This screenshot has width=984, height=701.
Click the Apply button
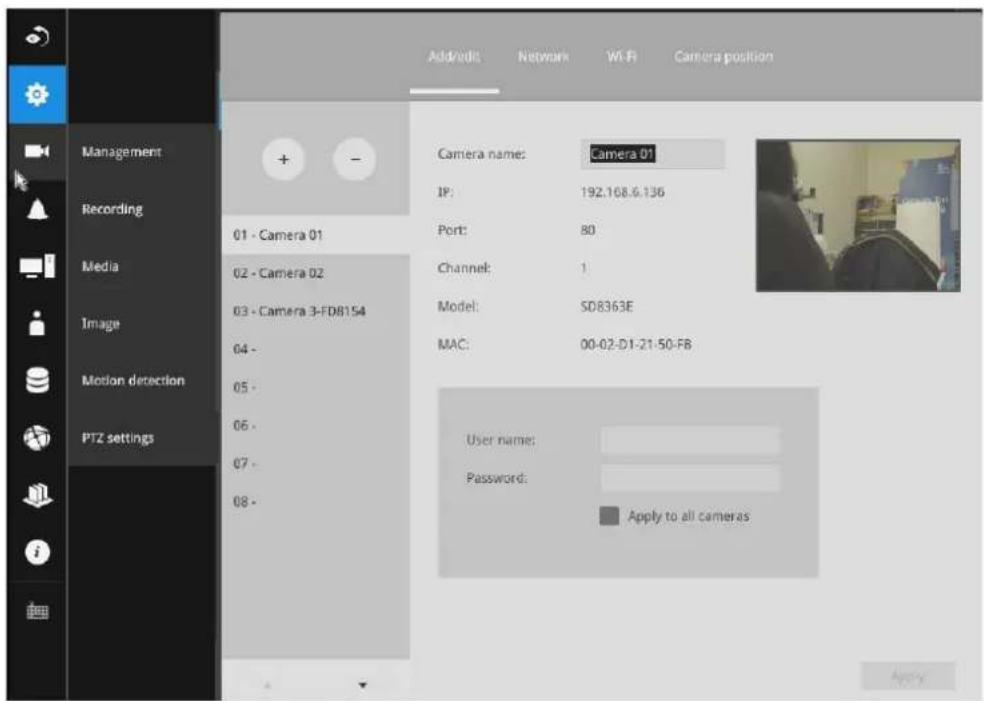coord(908,677)
